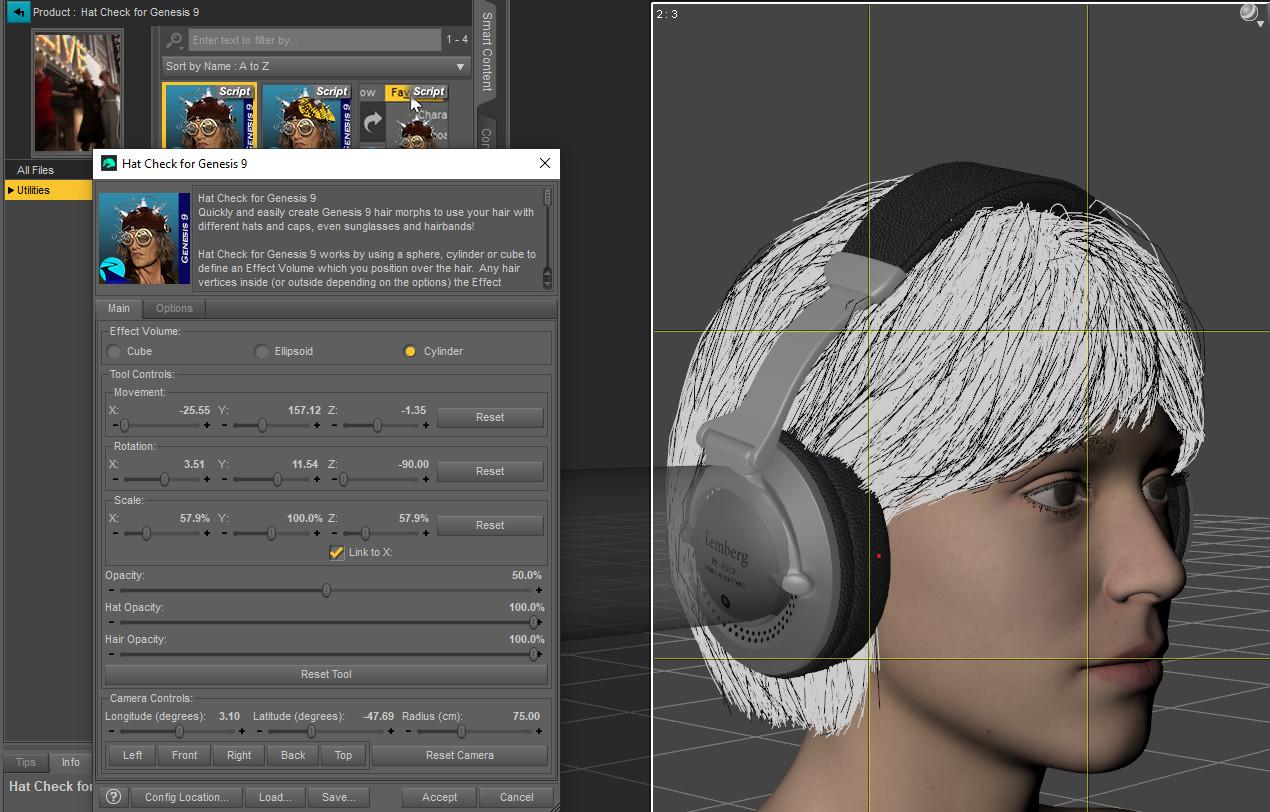Set camera to Back view
Image resolution: width=1270 pixels, height=812 pixels.
293,755
